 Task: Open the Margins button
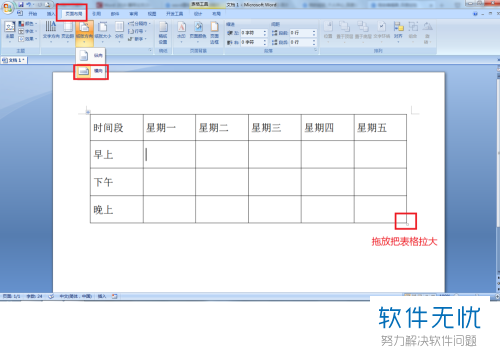[x=68, y=32]
